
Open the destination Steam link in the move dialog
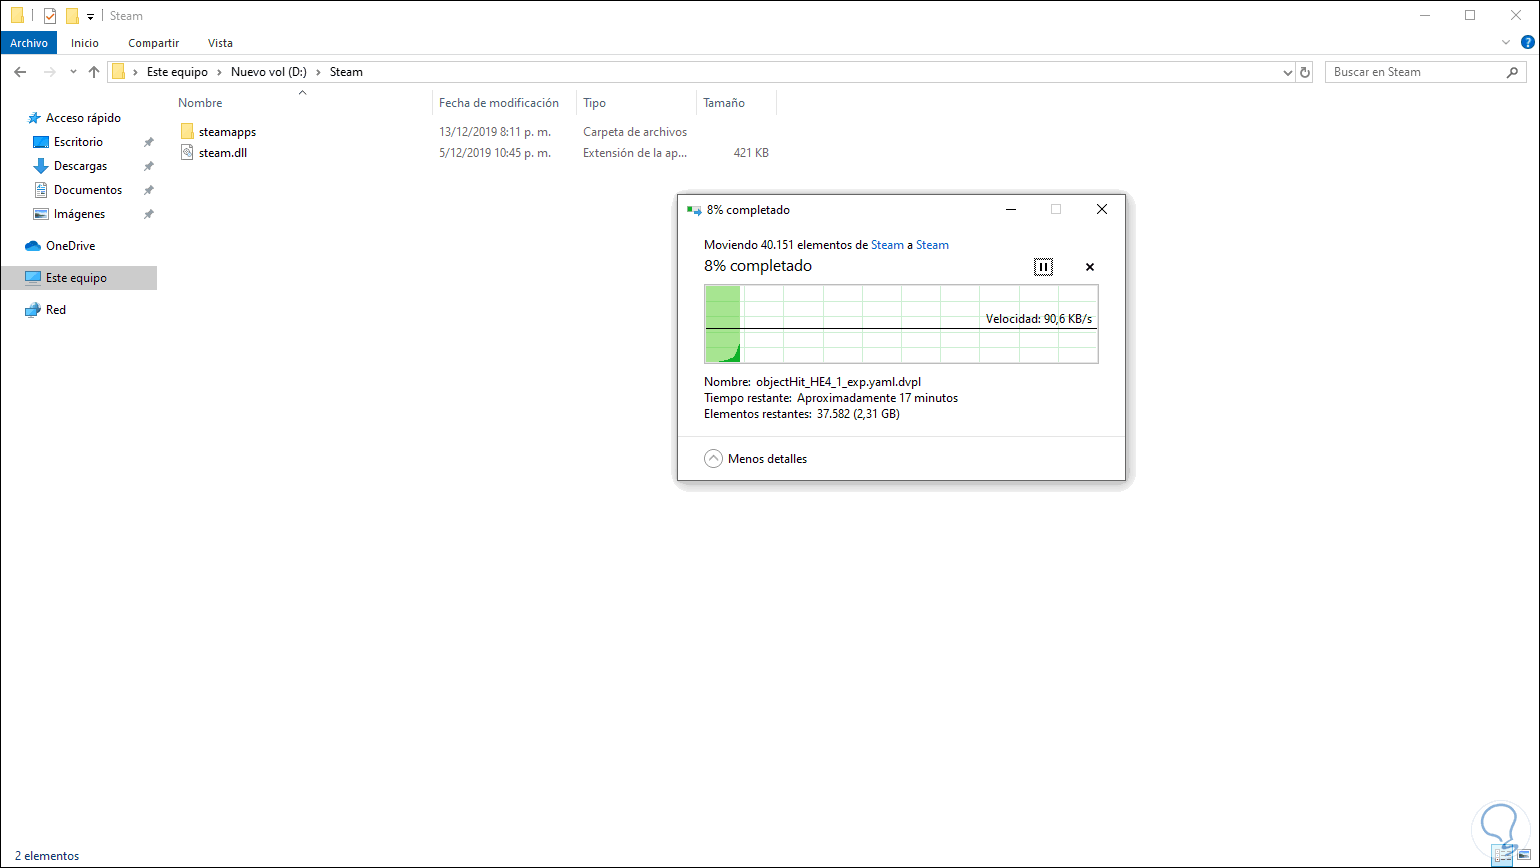(932, 245)
